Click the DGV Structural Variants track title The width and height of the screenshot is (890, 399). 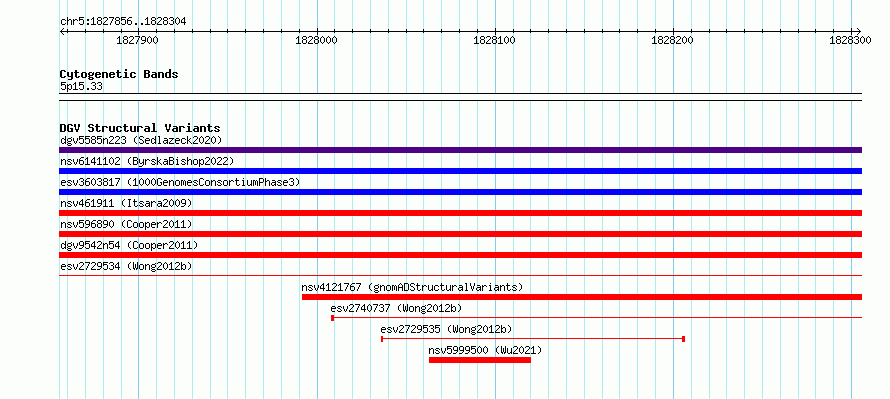point(140,128)
